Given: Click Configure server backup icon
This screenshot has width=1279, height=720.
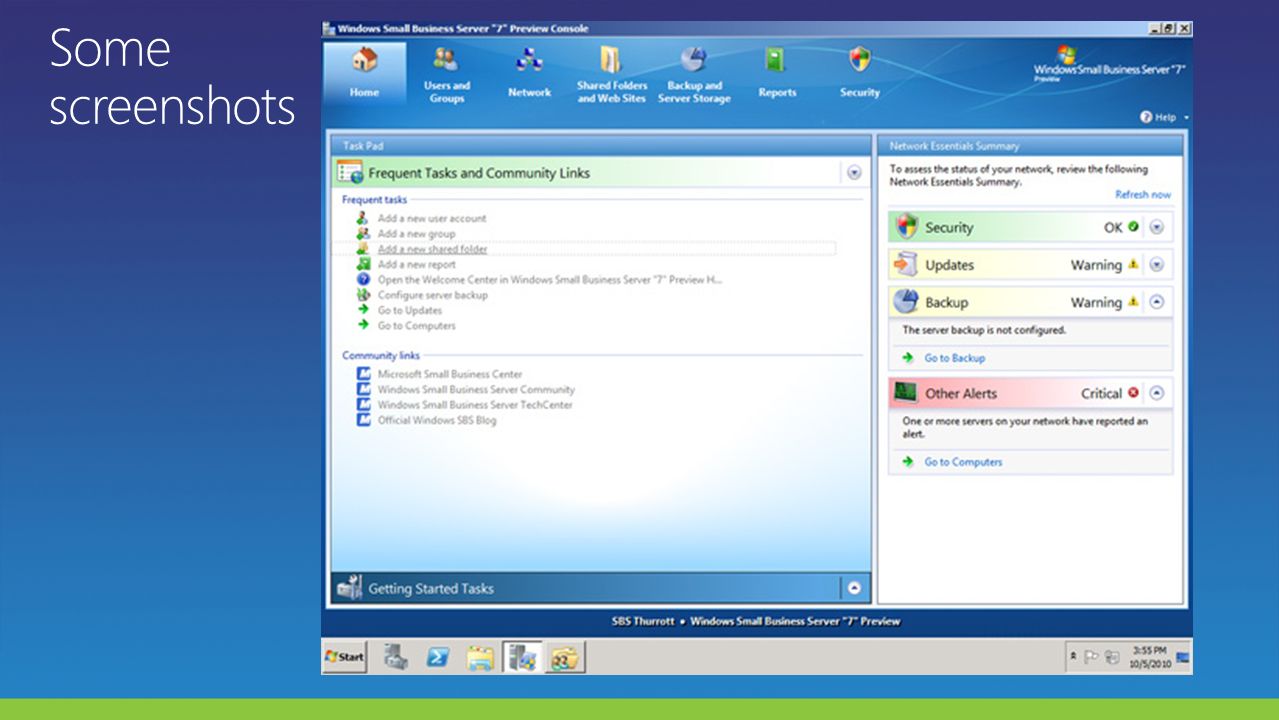Looking at the screenshot, I should (363, 295).
